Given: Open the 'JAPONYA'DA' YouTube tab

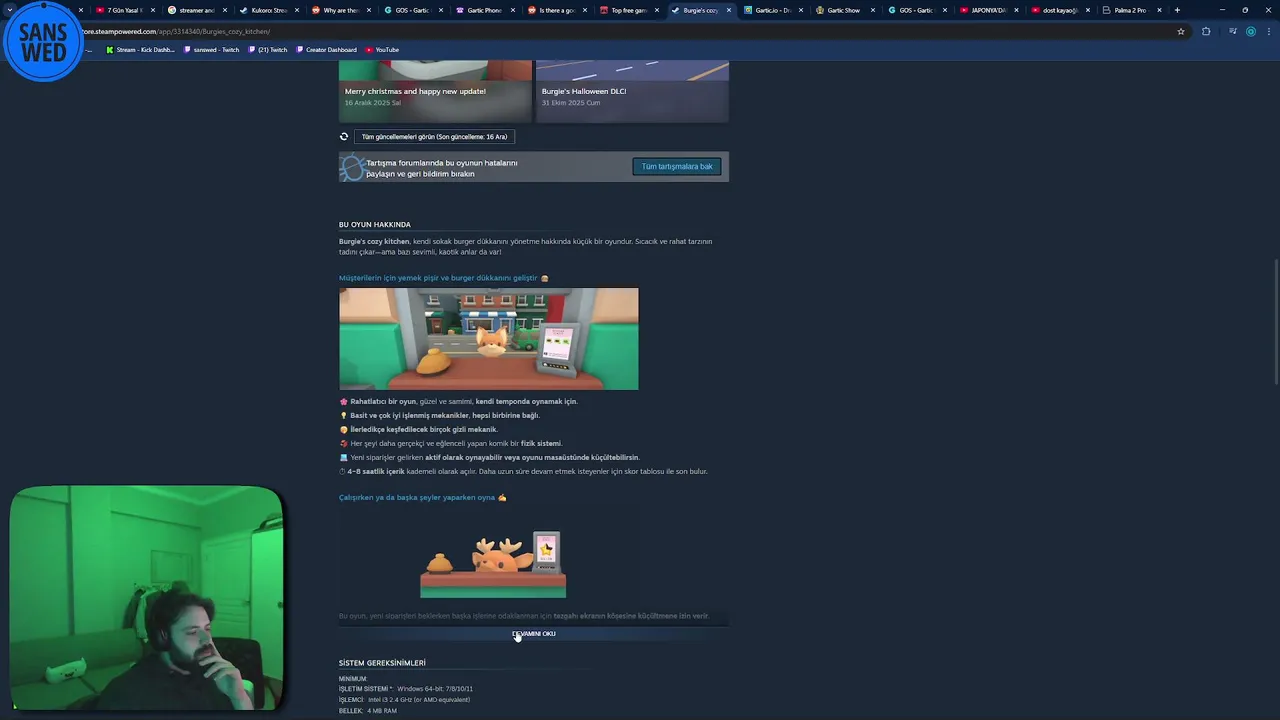Looking at the screenshot, I should click(986, 10).
